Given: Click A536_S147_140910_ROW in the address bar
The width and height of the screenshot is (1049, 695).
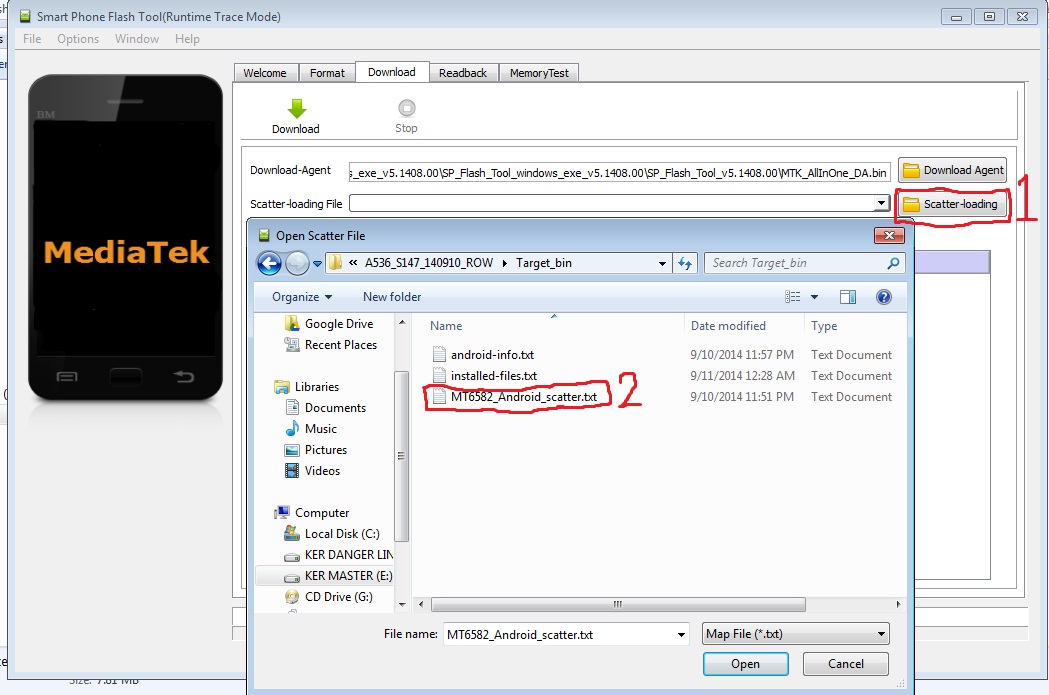Looking at the screenshot, I should coord(429,263).
